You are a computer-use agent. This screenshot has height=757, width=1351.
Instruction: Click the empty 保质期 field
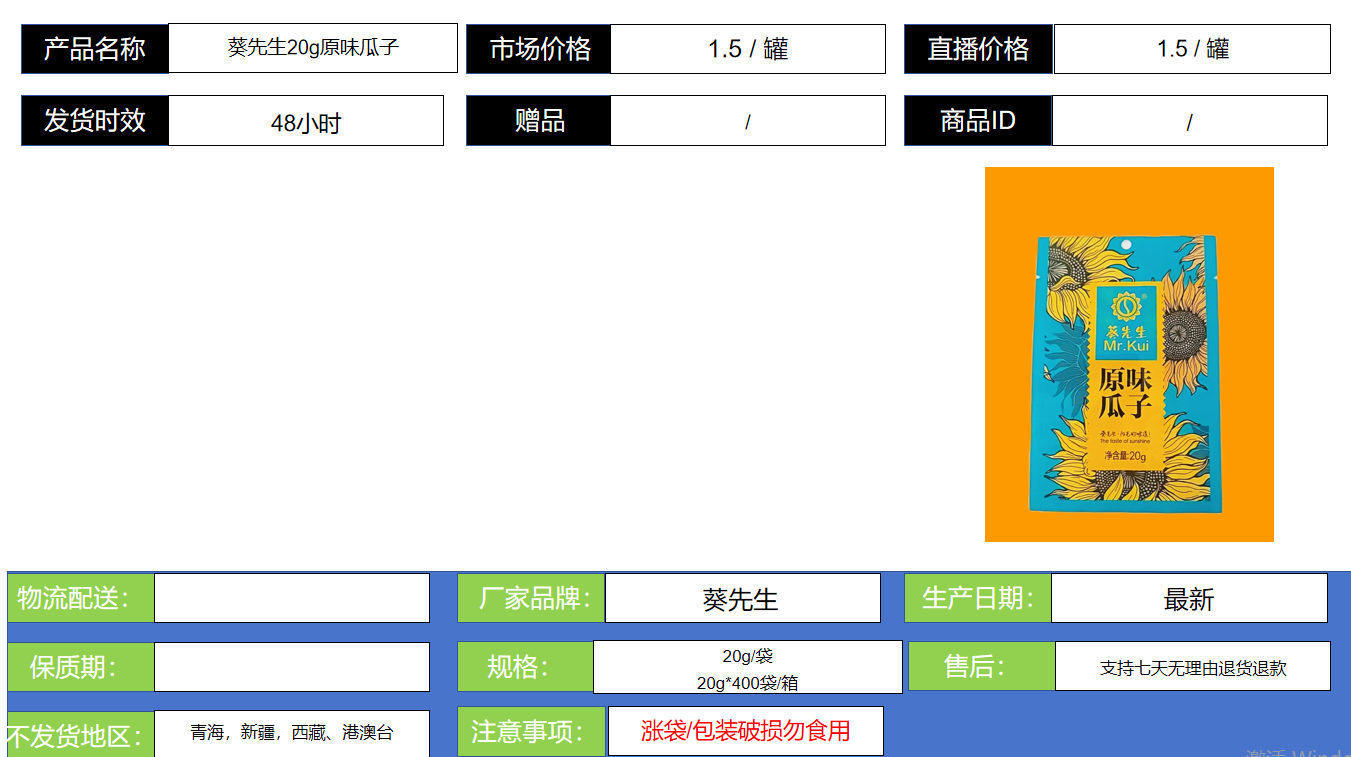coord(291,666)
